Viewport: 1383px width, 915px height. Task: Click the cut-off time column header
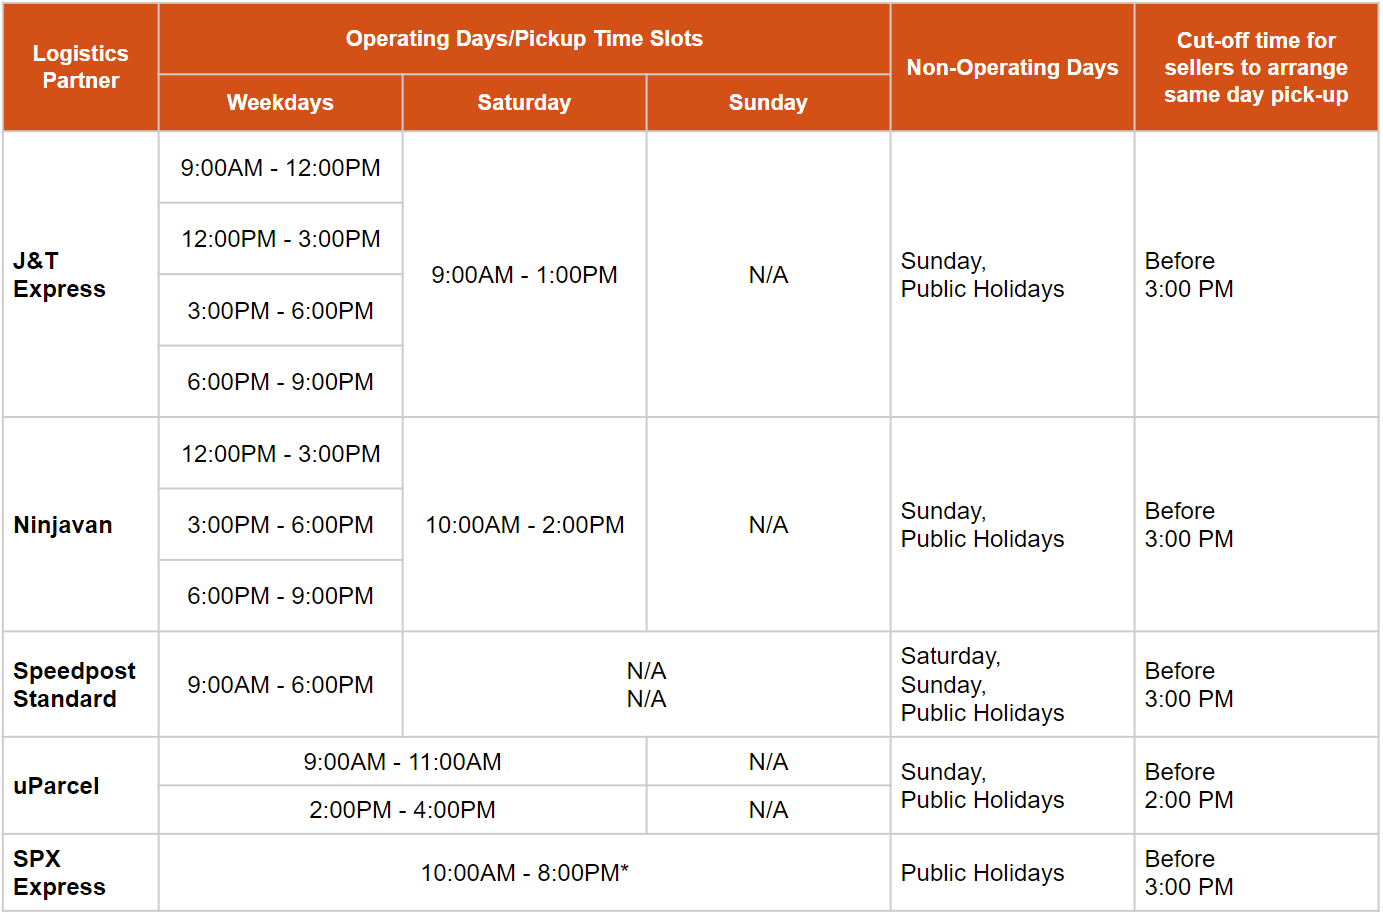point(1256,67)
